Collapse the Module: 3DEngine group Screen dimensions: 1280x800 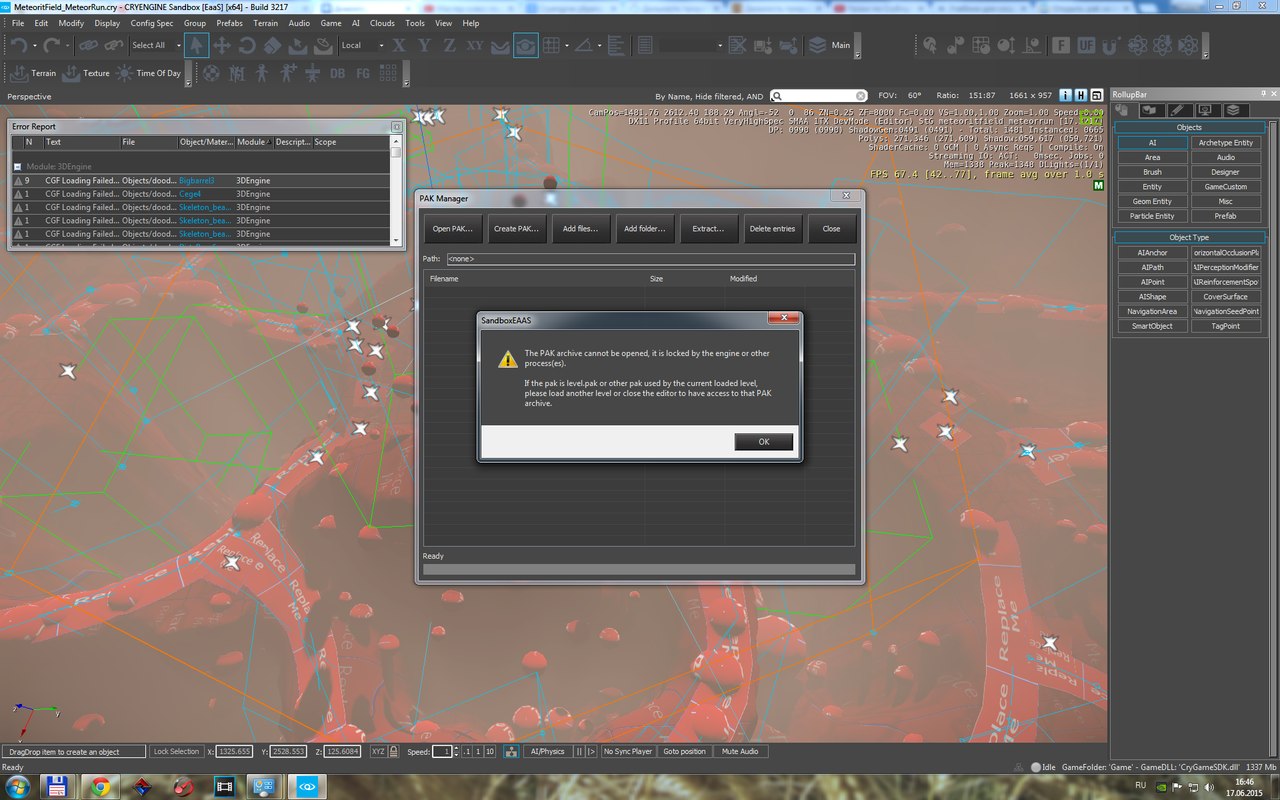[x=18, y=166]
